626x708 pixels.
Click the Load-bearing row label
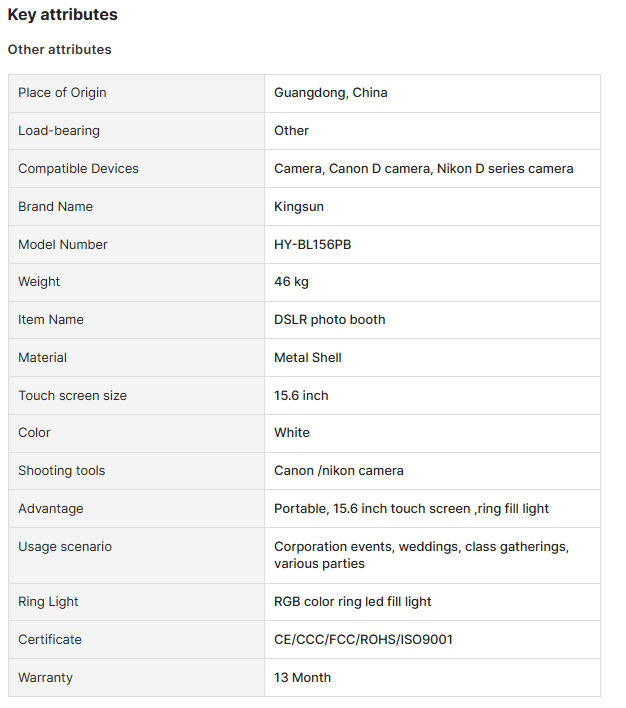click(59, 130)
